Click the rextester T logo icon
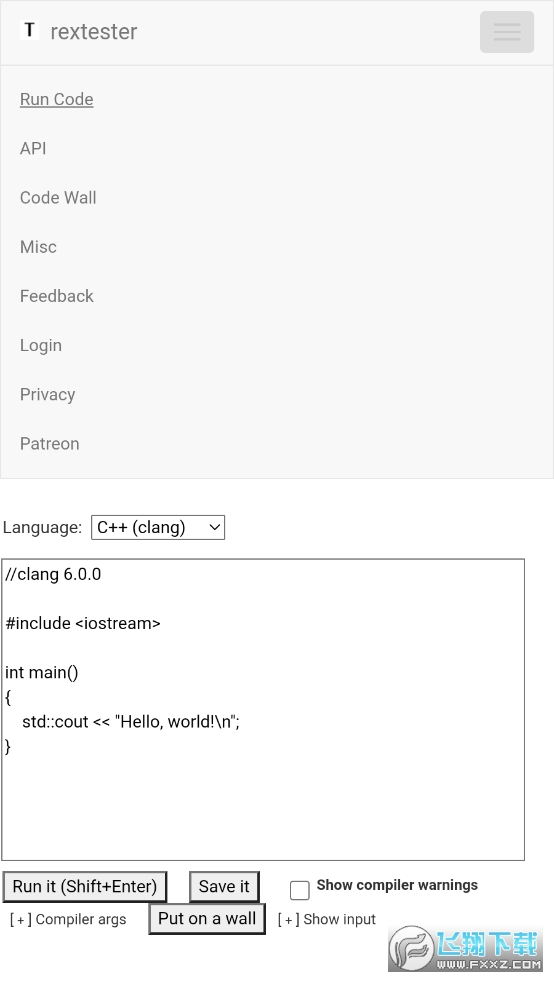 pyautogui.click(x=29, y=30)
